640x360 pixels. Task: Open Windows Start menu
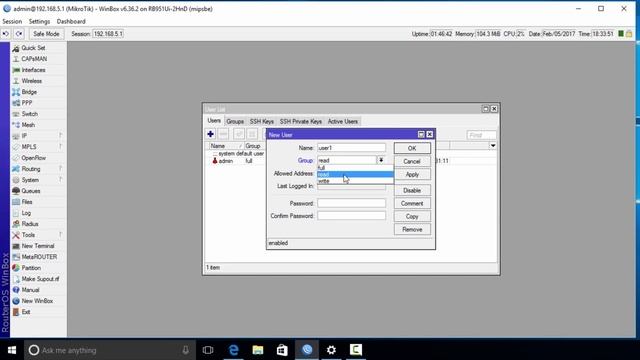[12, 350]
